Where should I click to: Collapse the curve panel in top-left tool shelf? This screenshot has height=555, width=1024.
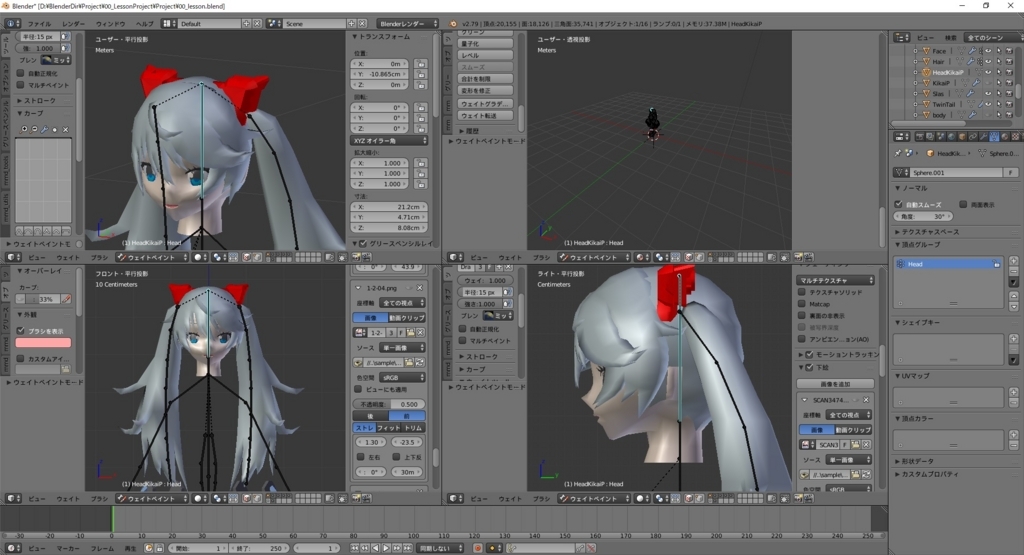(30, 113)
